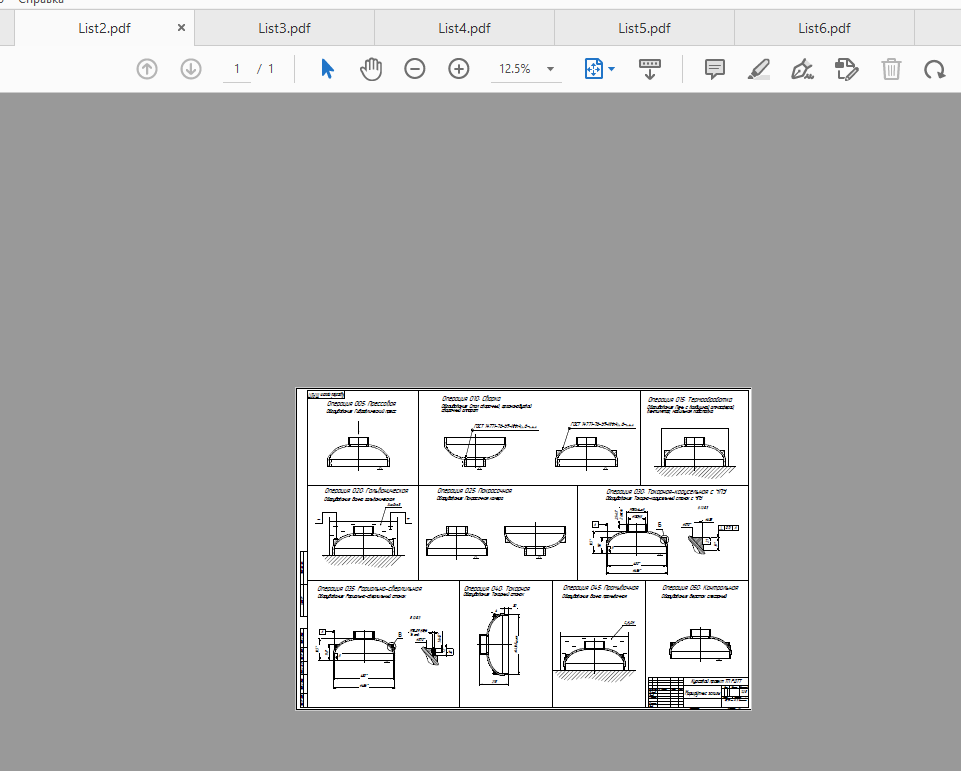Click the edit page pencil icon

[847, 69]
